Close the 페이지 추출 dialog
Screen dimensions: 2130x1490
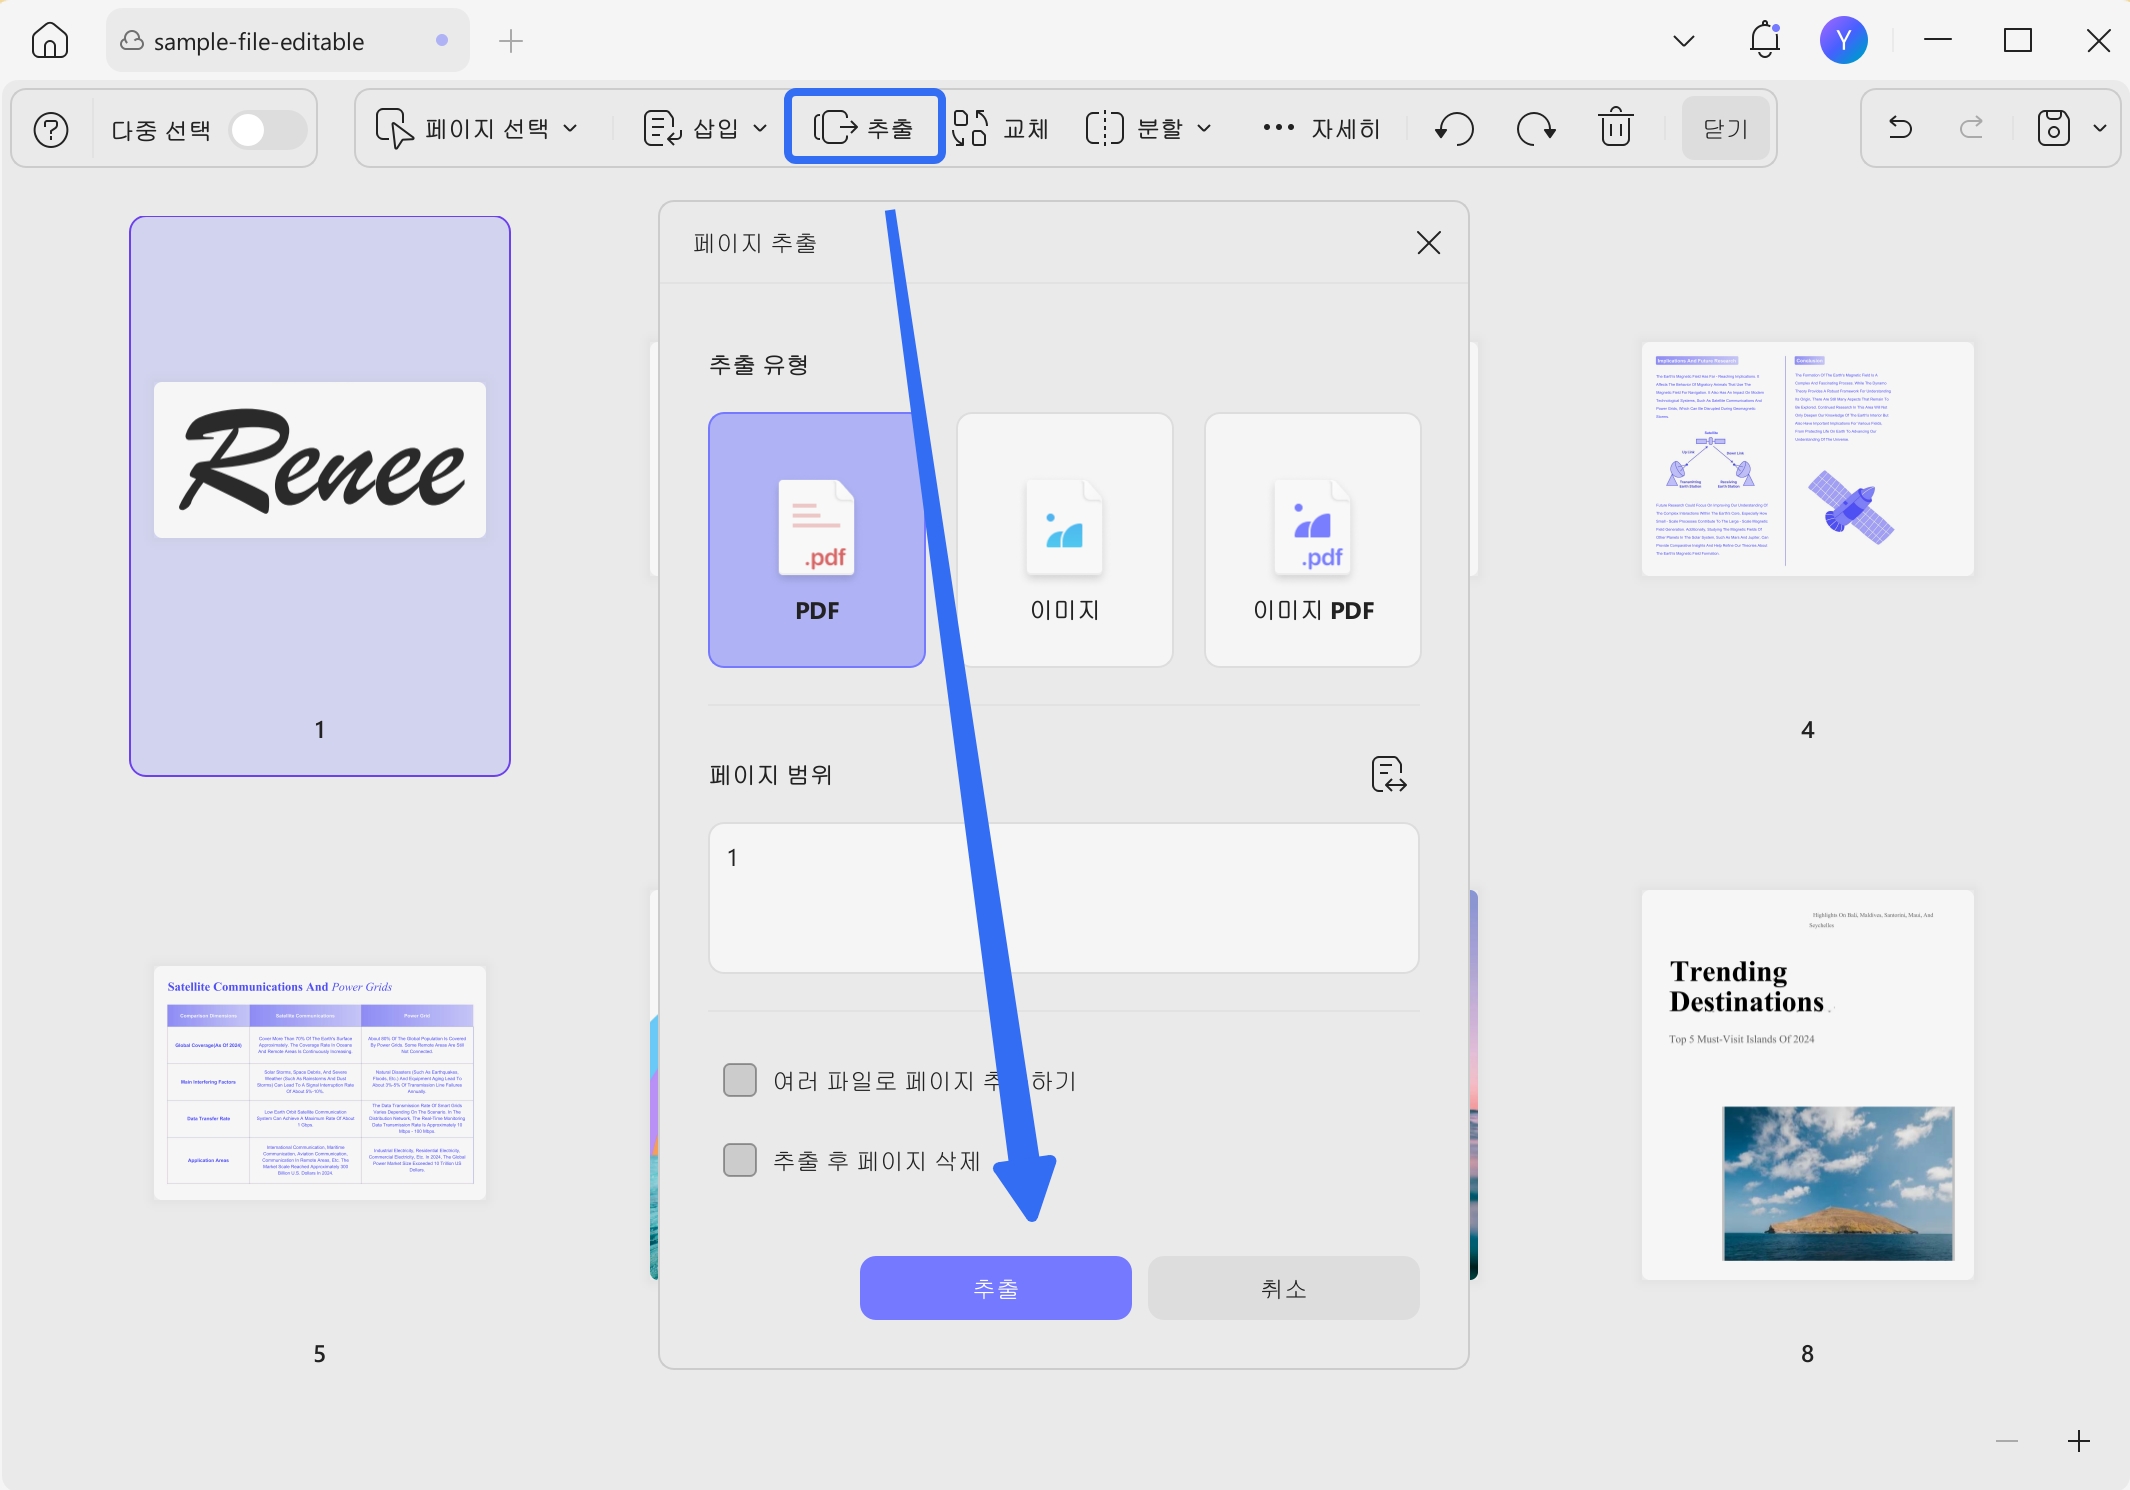coord(1429,243)
